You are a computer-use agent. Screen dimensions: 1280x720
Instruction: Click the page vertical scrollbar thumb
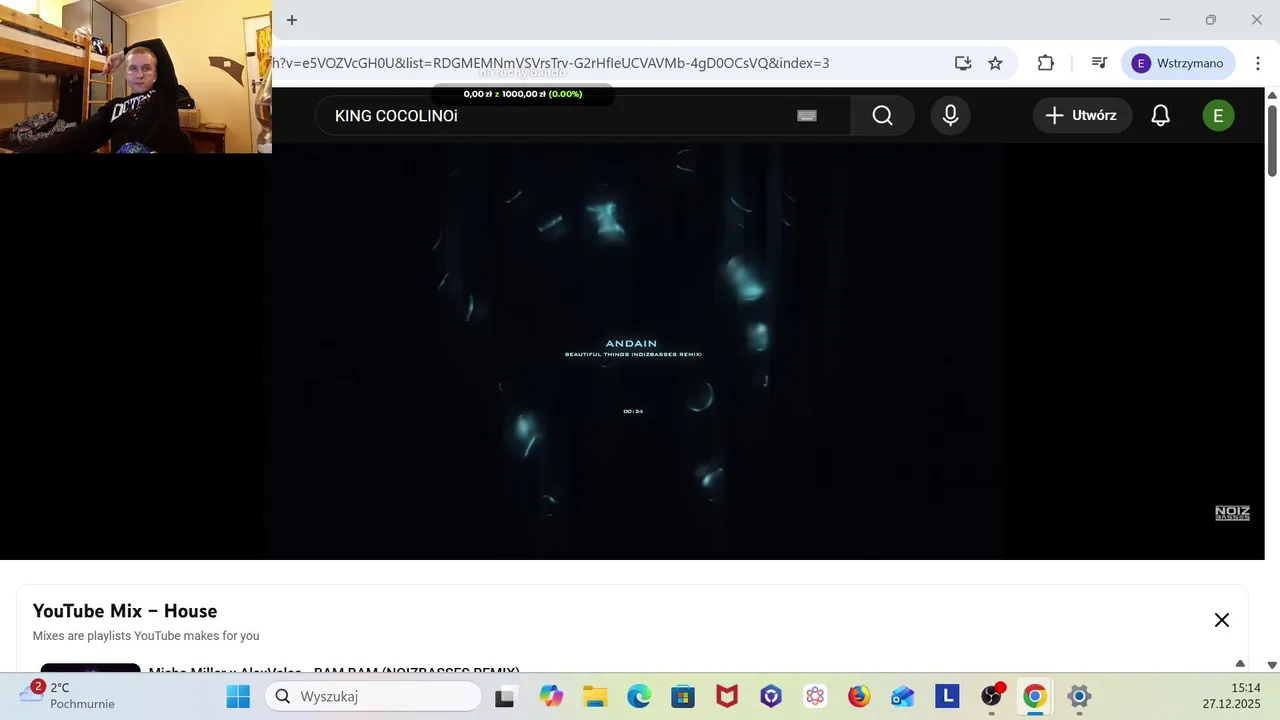click(1272, 140)
